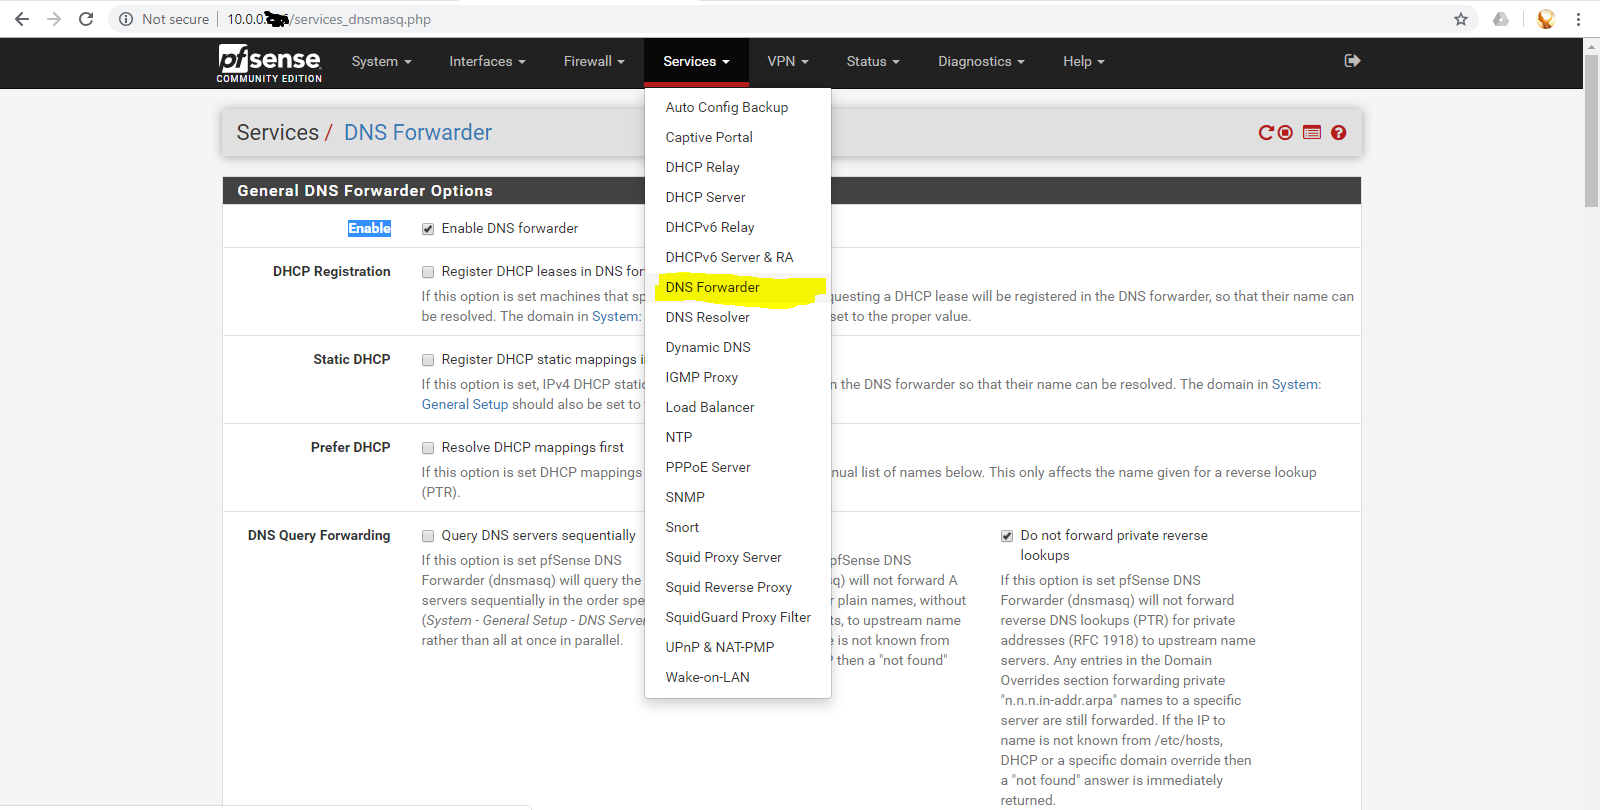
Task: Follow General Setup link in Static DHCP
Action: click(465, 404)
